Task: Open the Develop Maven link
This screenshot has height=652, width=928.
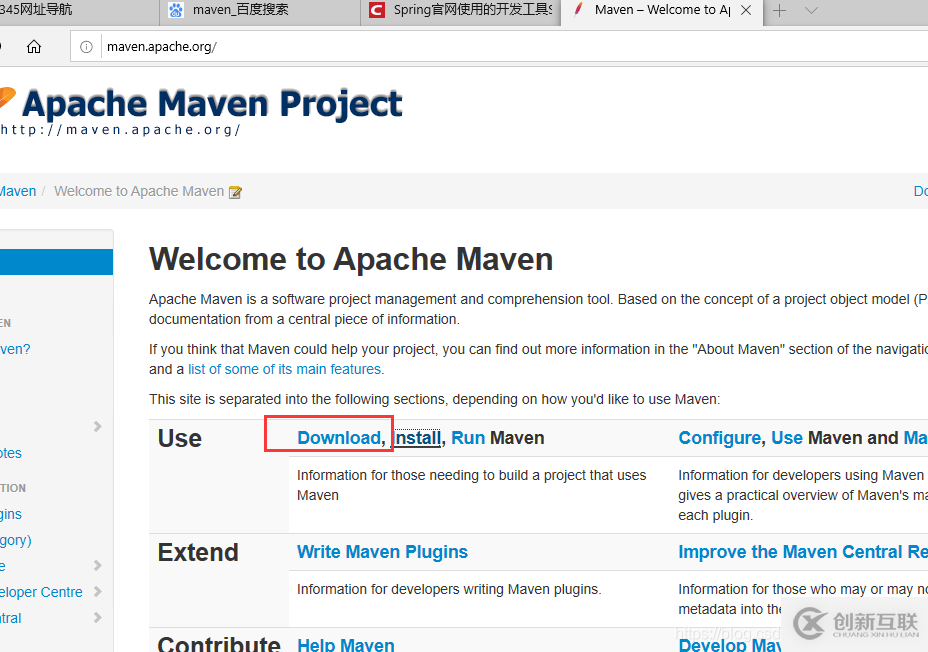Action: point(729,645)
